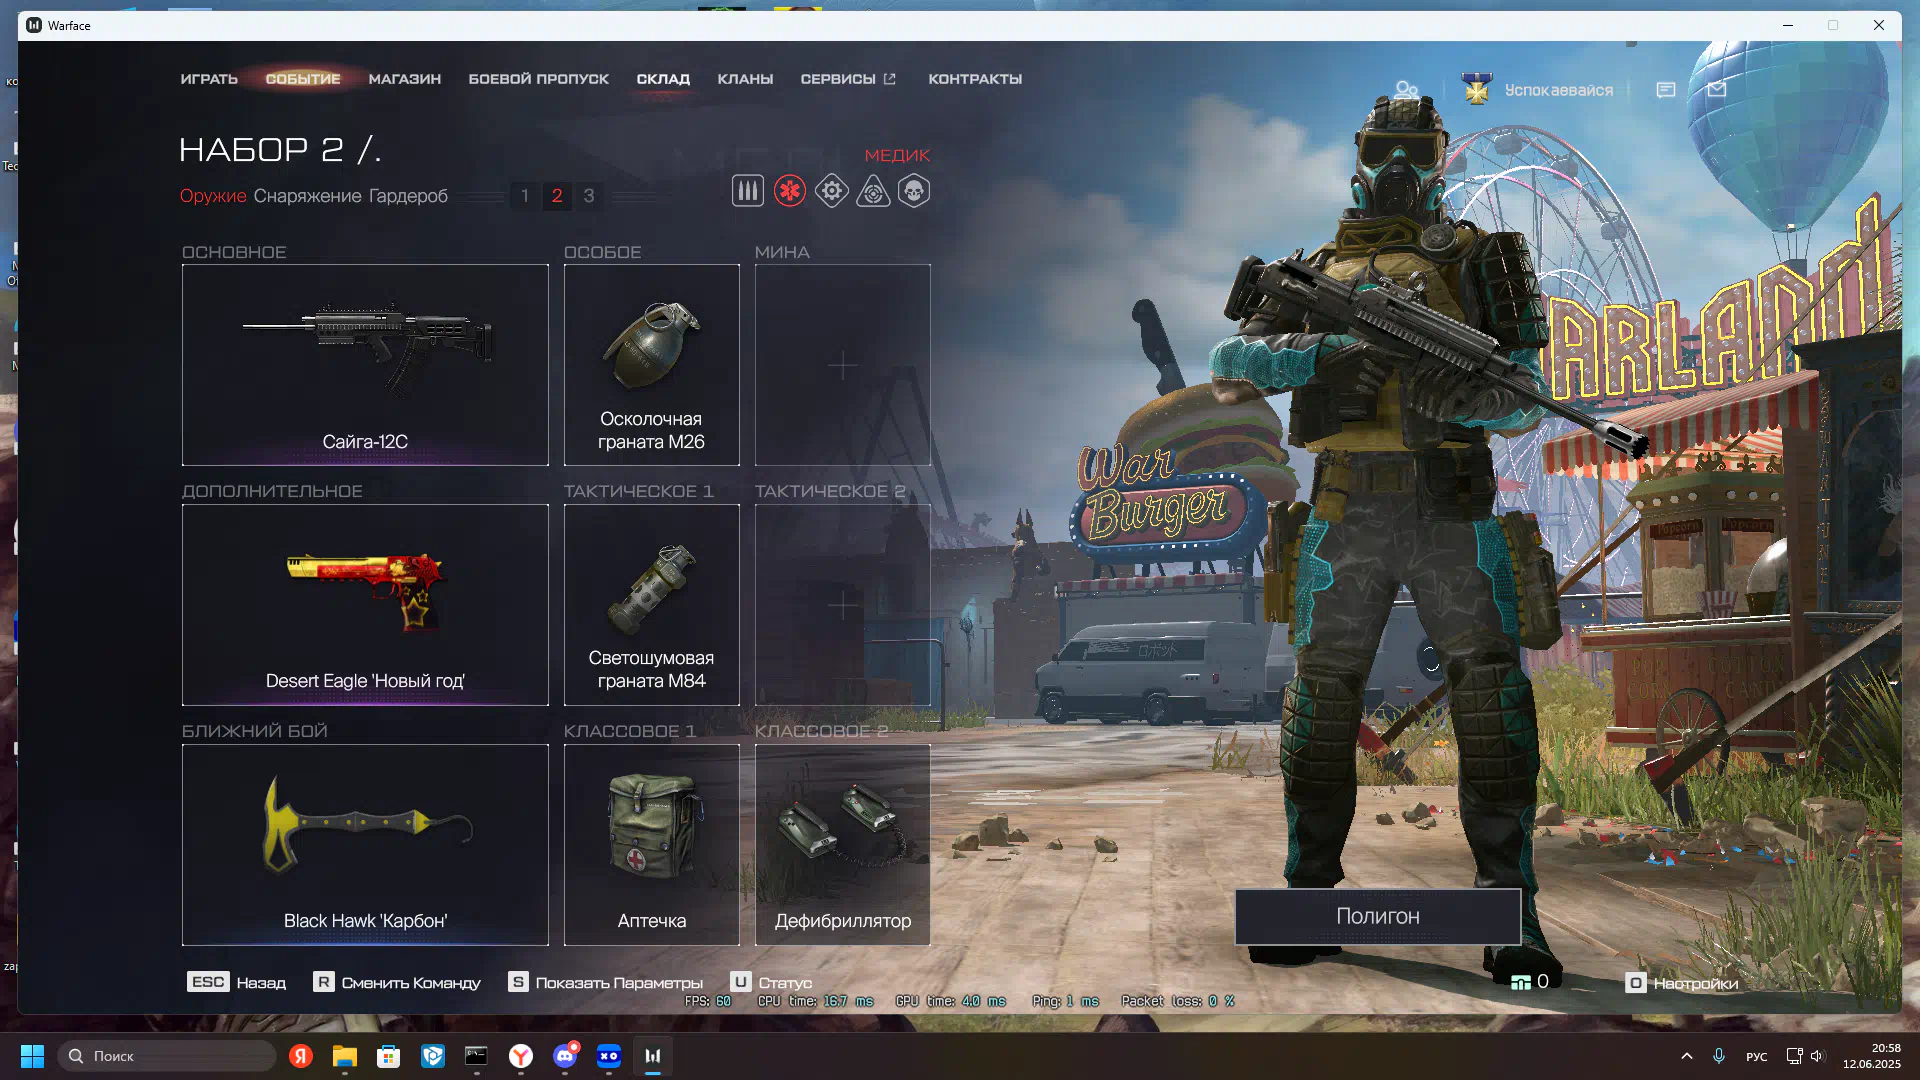Select the Rifleman class icon
The width and height of the screenshot is (1920, 1080).
[747, 191]
